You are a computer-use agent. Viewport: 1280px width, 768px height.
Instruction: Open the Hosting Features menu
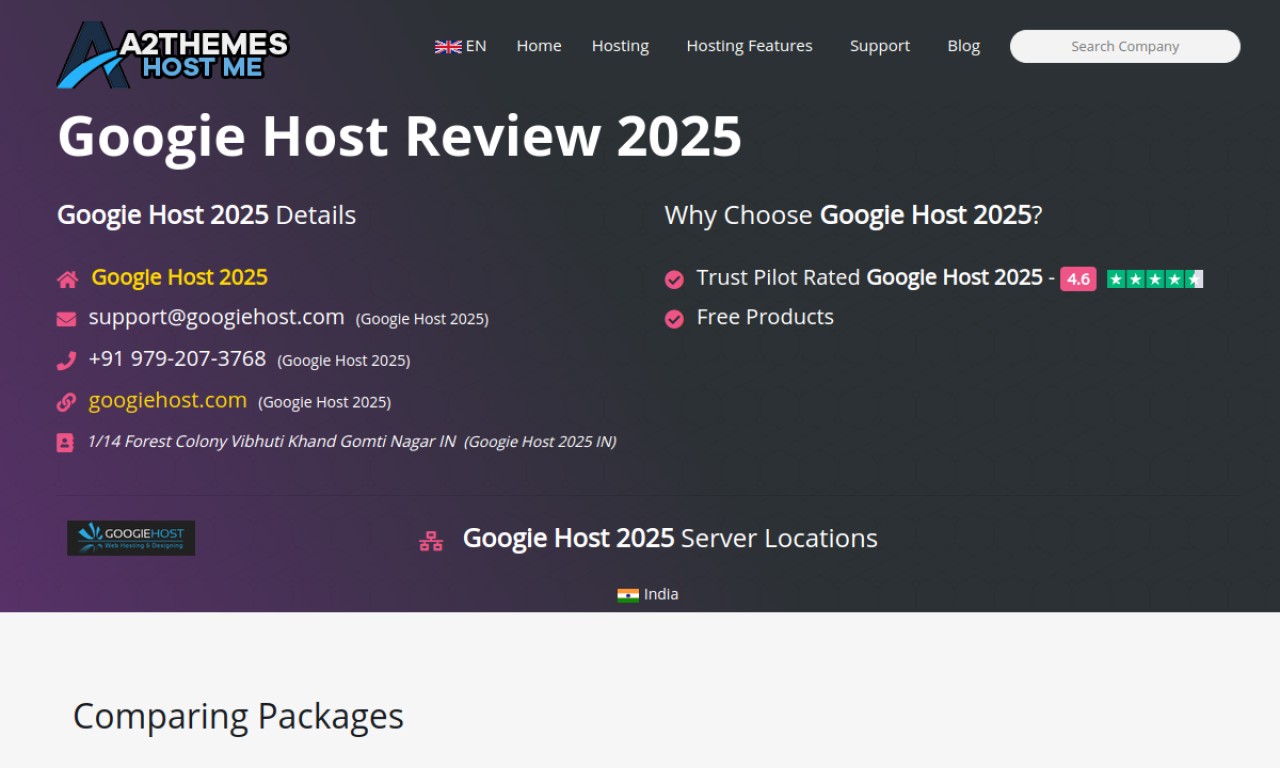tap(749, 46)
